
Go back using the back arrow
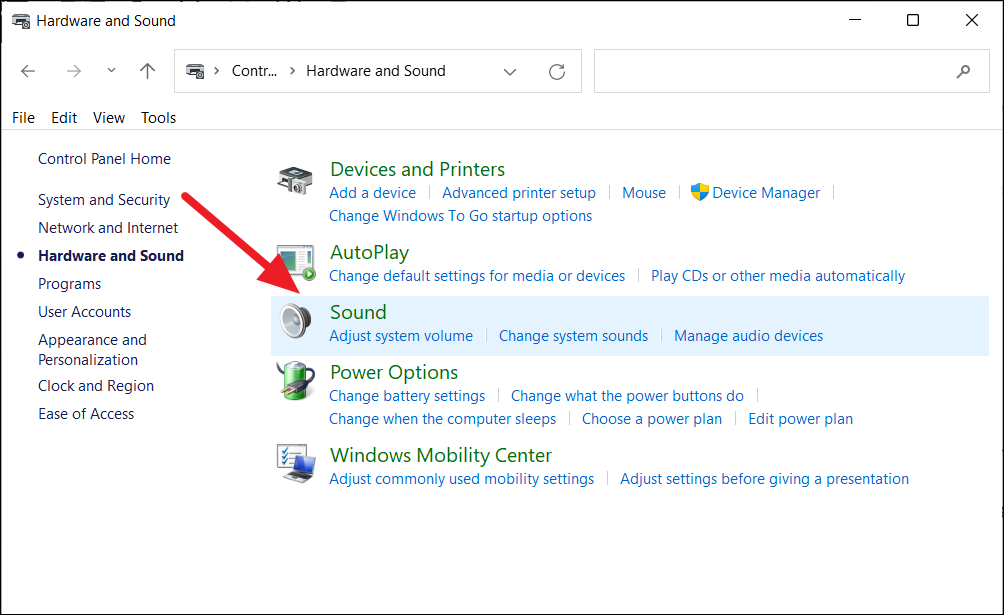(x=28, y=71)
